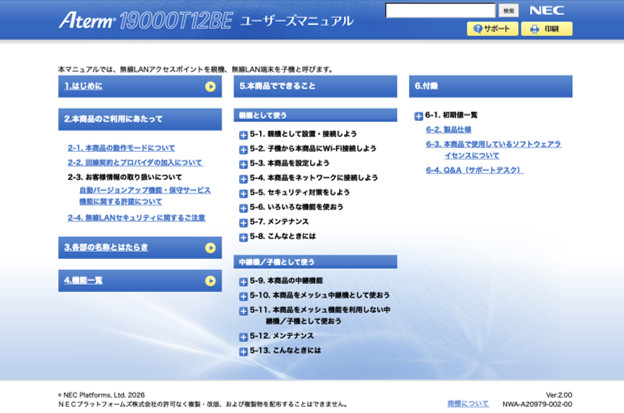Expand 5-5. セキュリティ対策をしよう plus icon
This screenshot has width=624, height=413.
(x=243, y=194)
